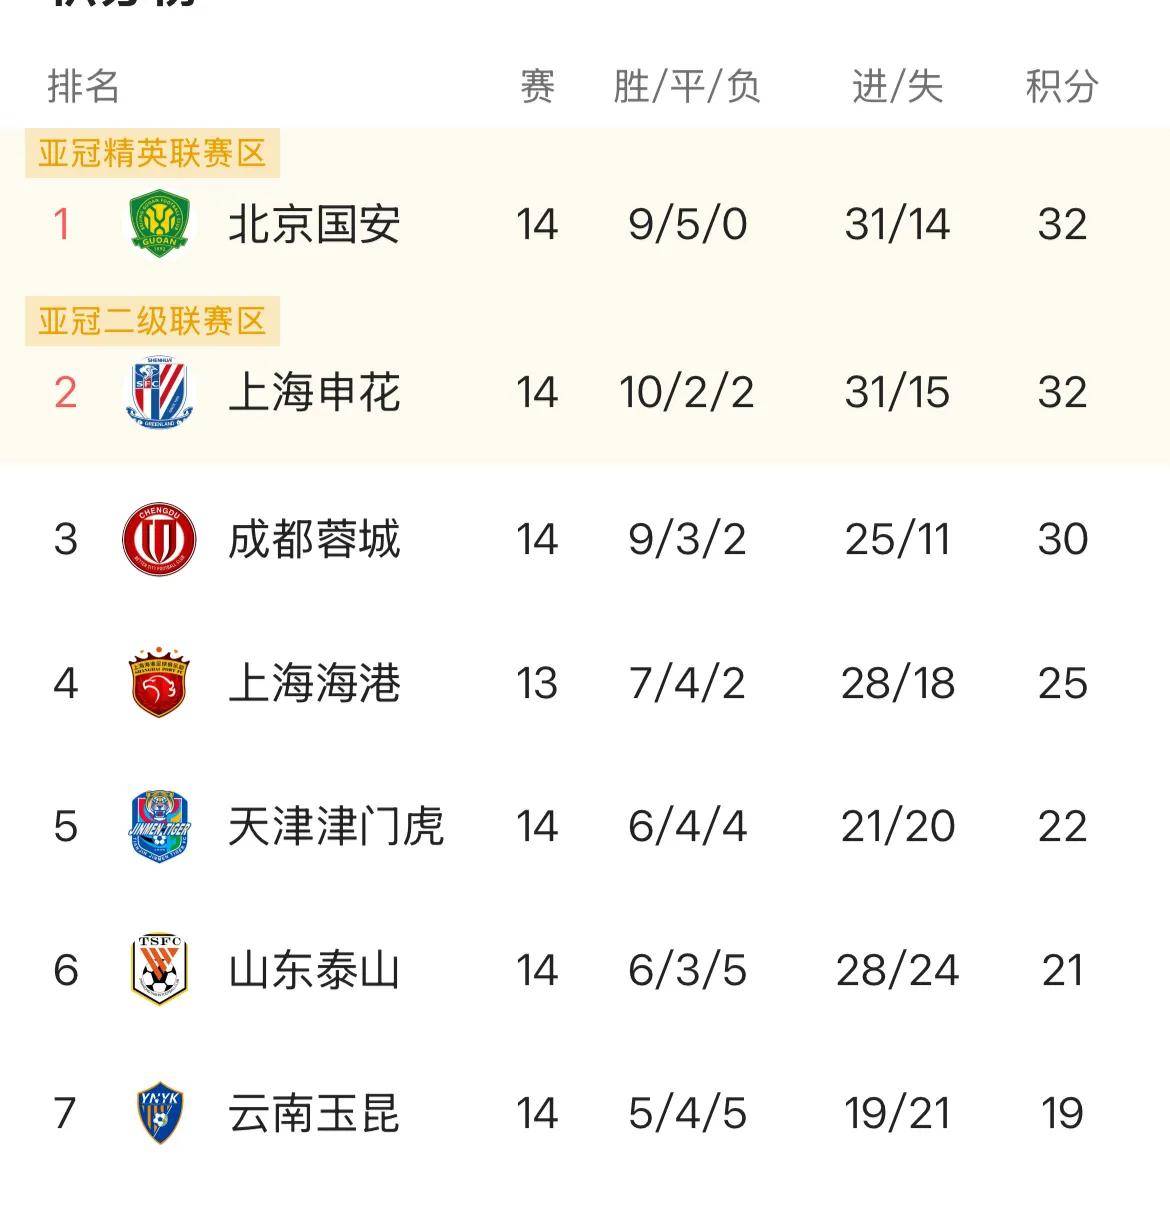Image resolution: width=1170 pixels, height=1208 pixels.
Task: Click the 亚冠精英联赛区 zone label
Action: [152, 153]
